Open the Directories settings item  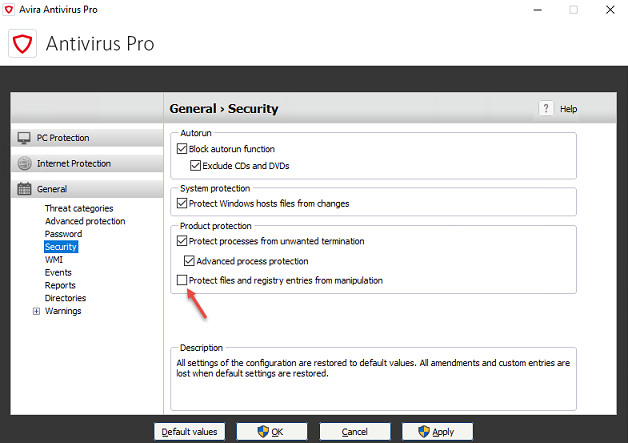pyautogui.click(x=65, y=298)
